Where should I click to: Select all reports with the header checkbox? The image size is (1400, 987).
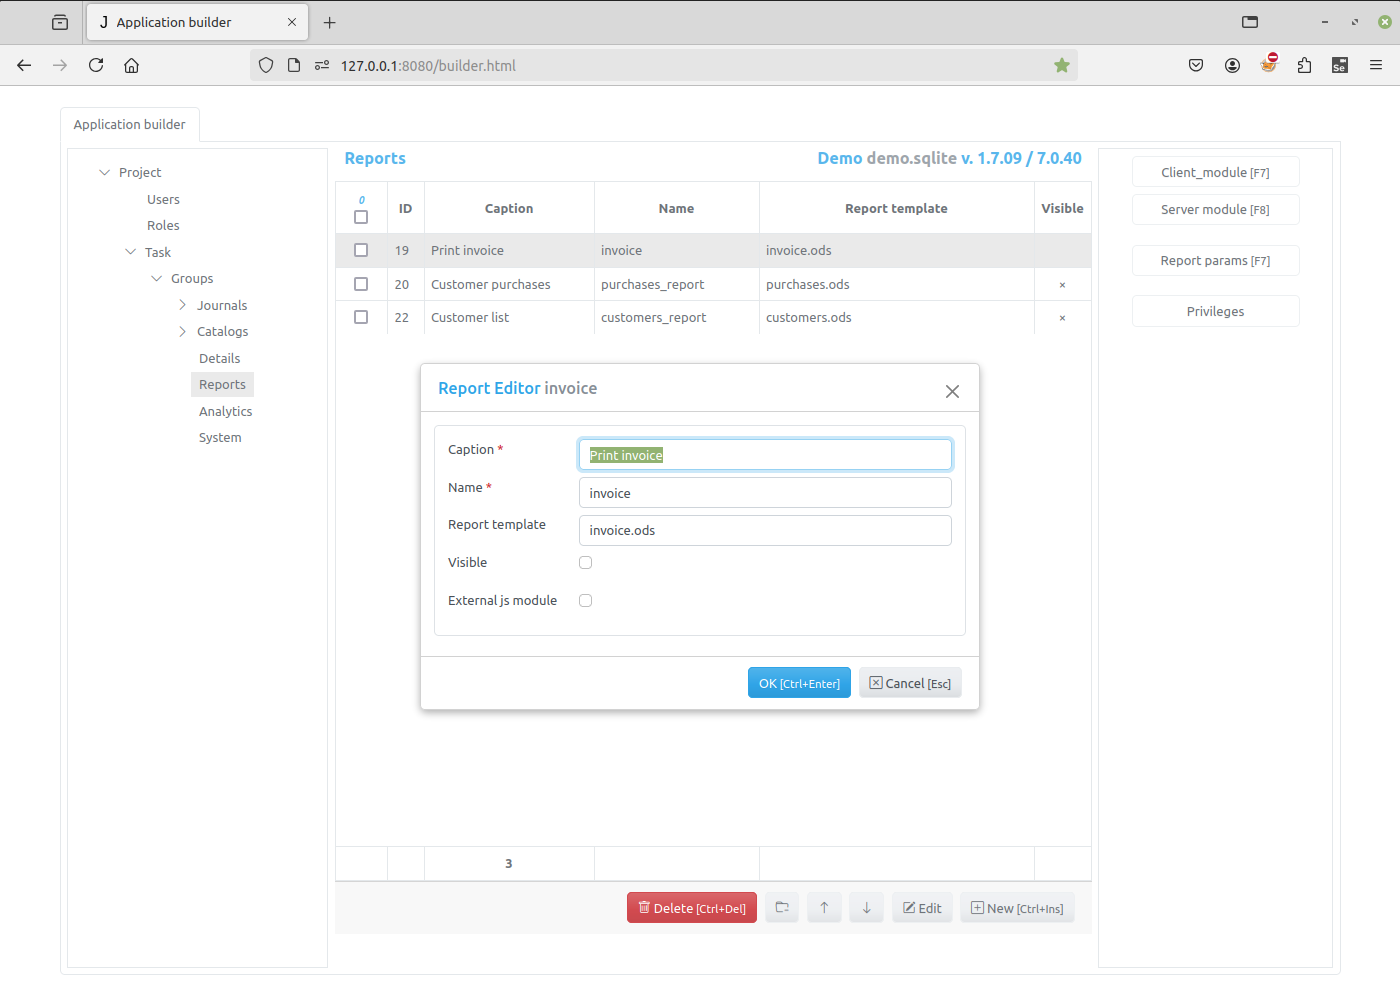(x=361, y=216)
